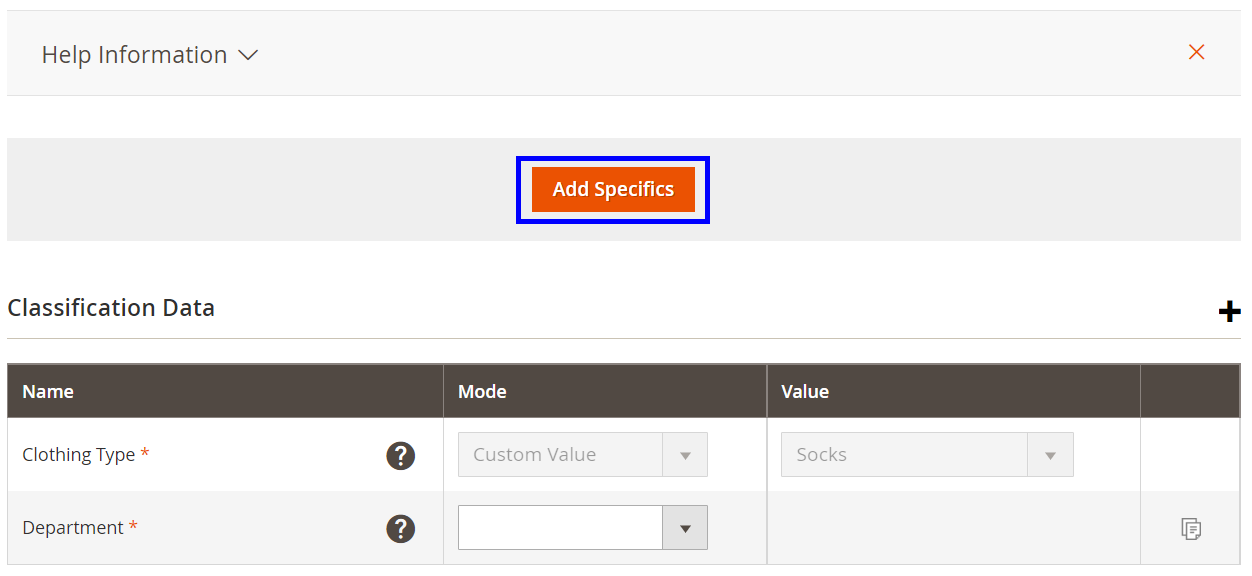Click the Classification Data heading

(x=111, y=308)
